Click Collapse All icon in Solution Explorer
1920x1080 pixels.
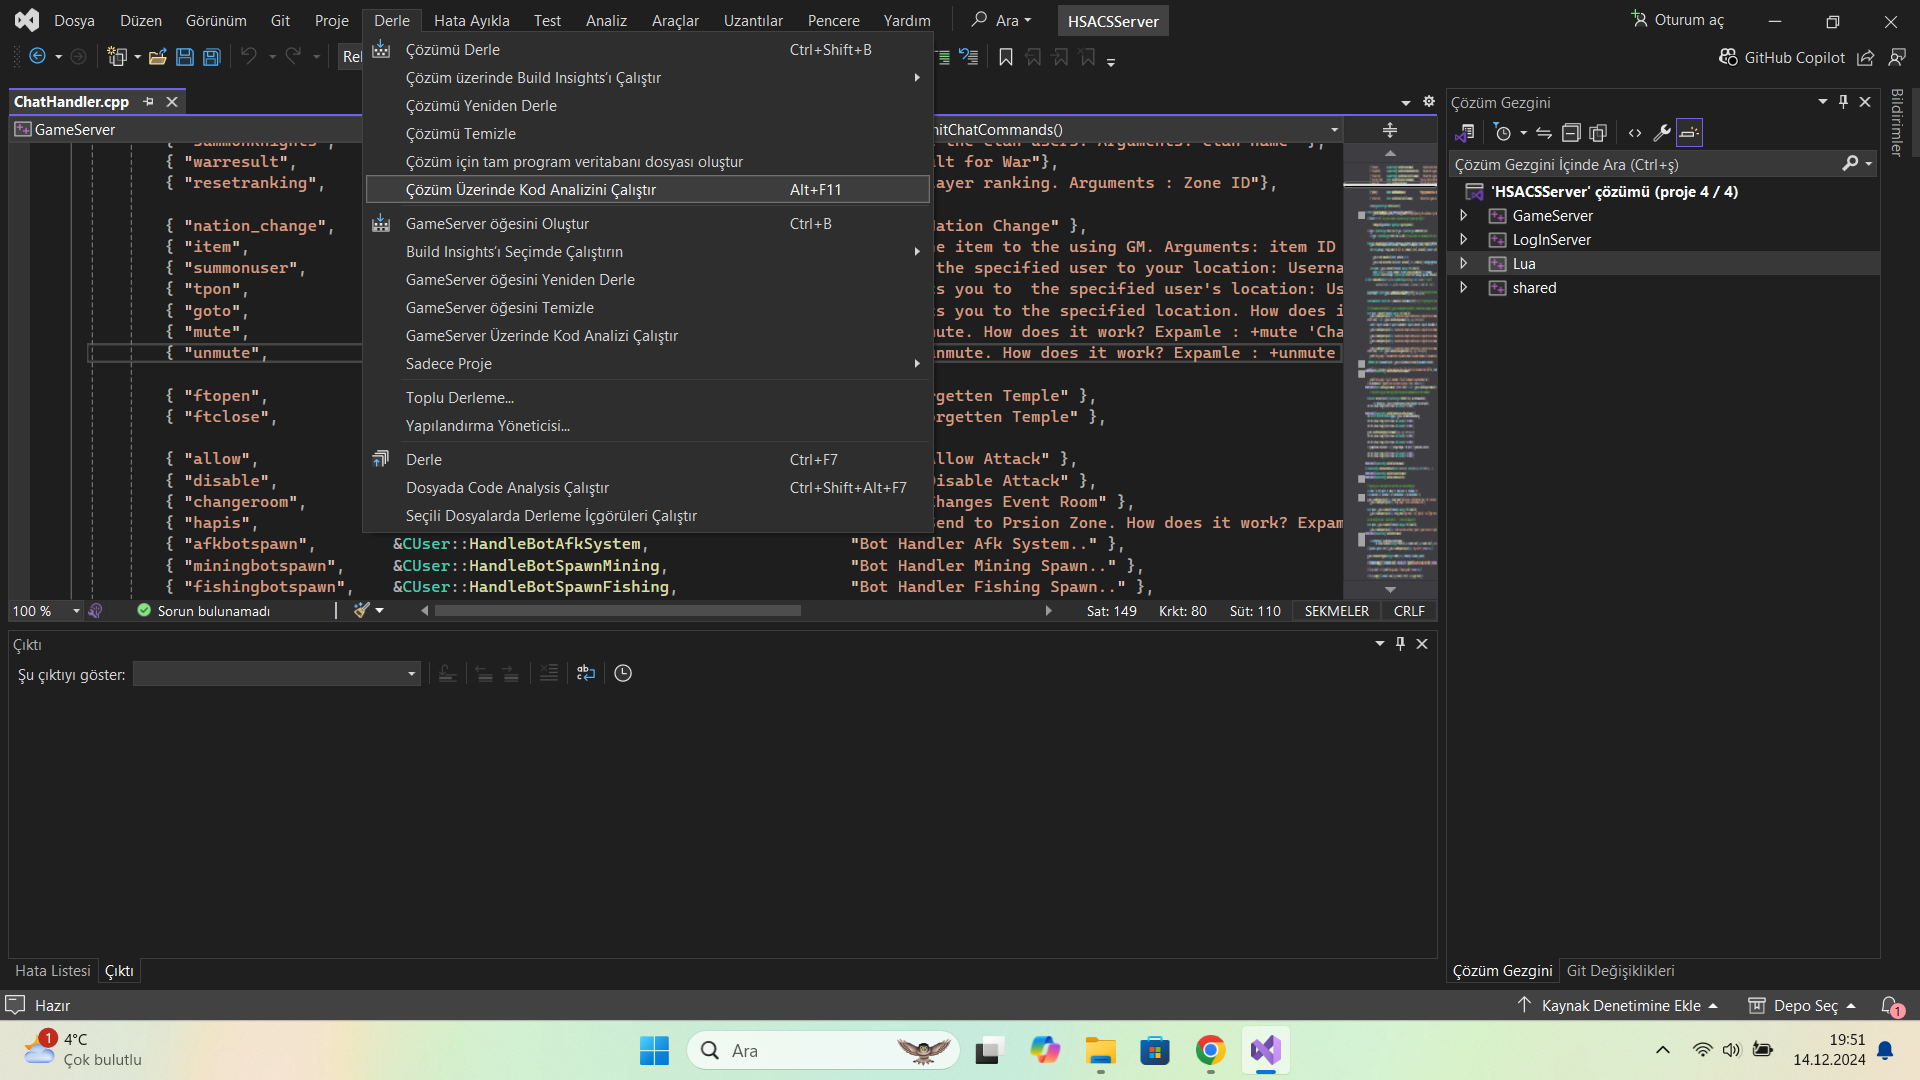point(1571,132)
